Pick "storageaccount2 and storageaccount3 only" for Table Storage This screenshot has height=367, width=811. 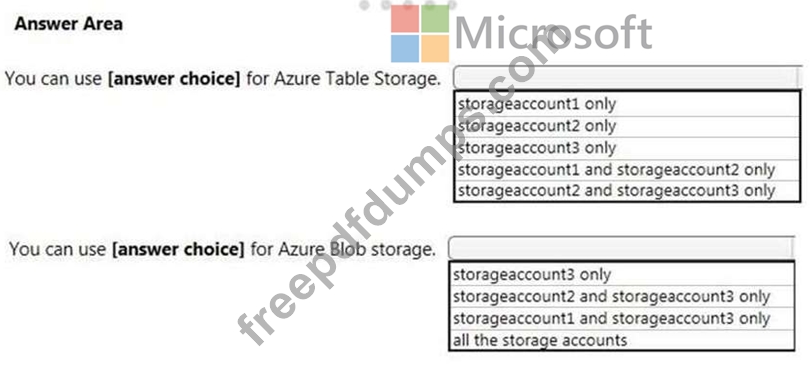[x=627, y=191]
